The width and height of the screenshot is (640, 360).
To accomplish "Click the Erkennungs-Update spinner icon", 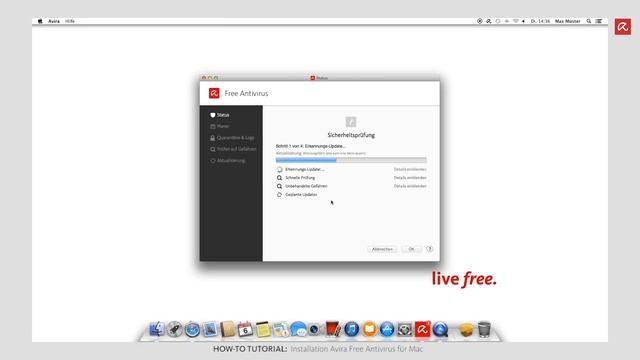I will [279, 169].
